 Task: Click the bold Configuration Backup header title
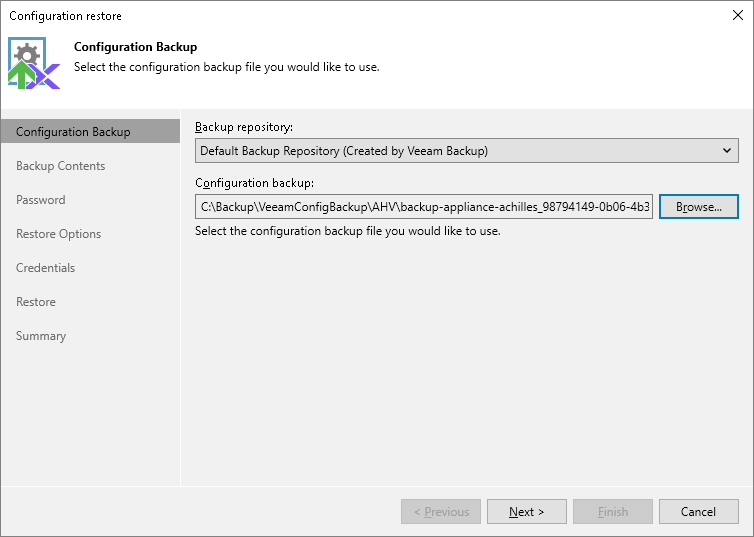click(135, 47)
